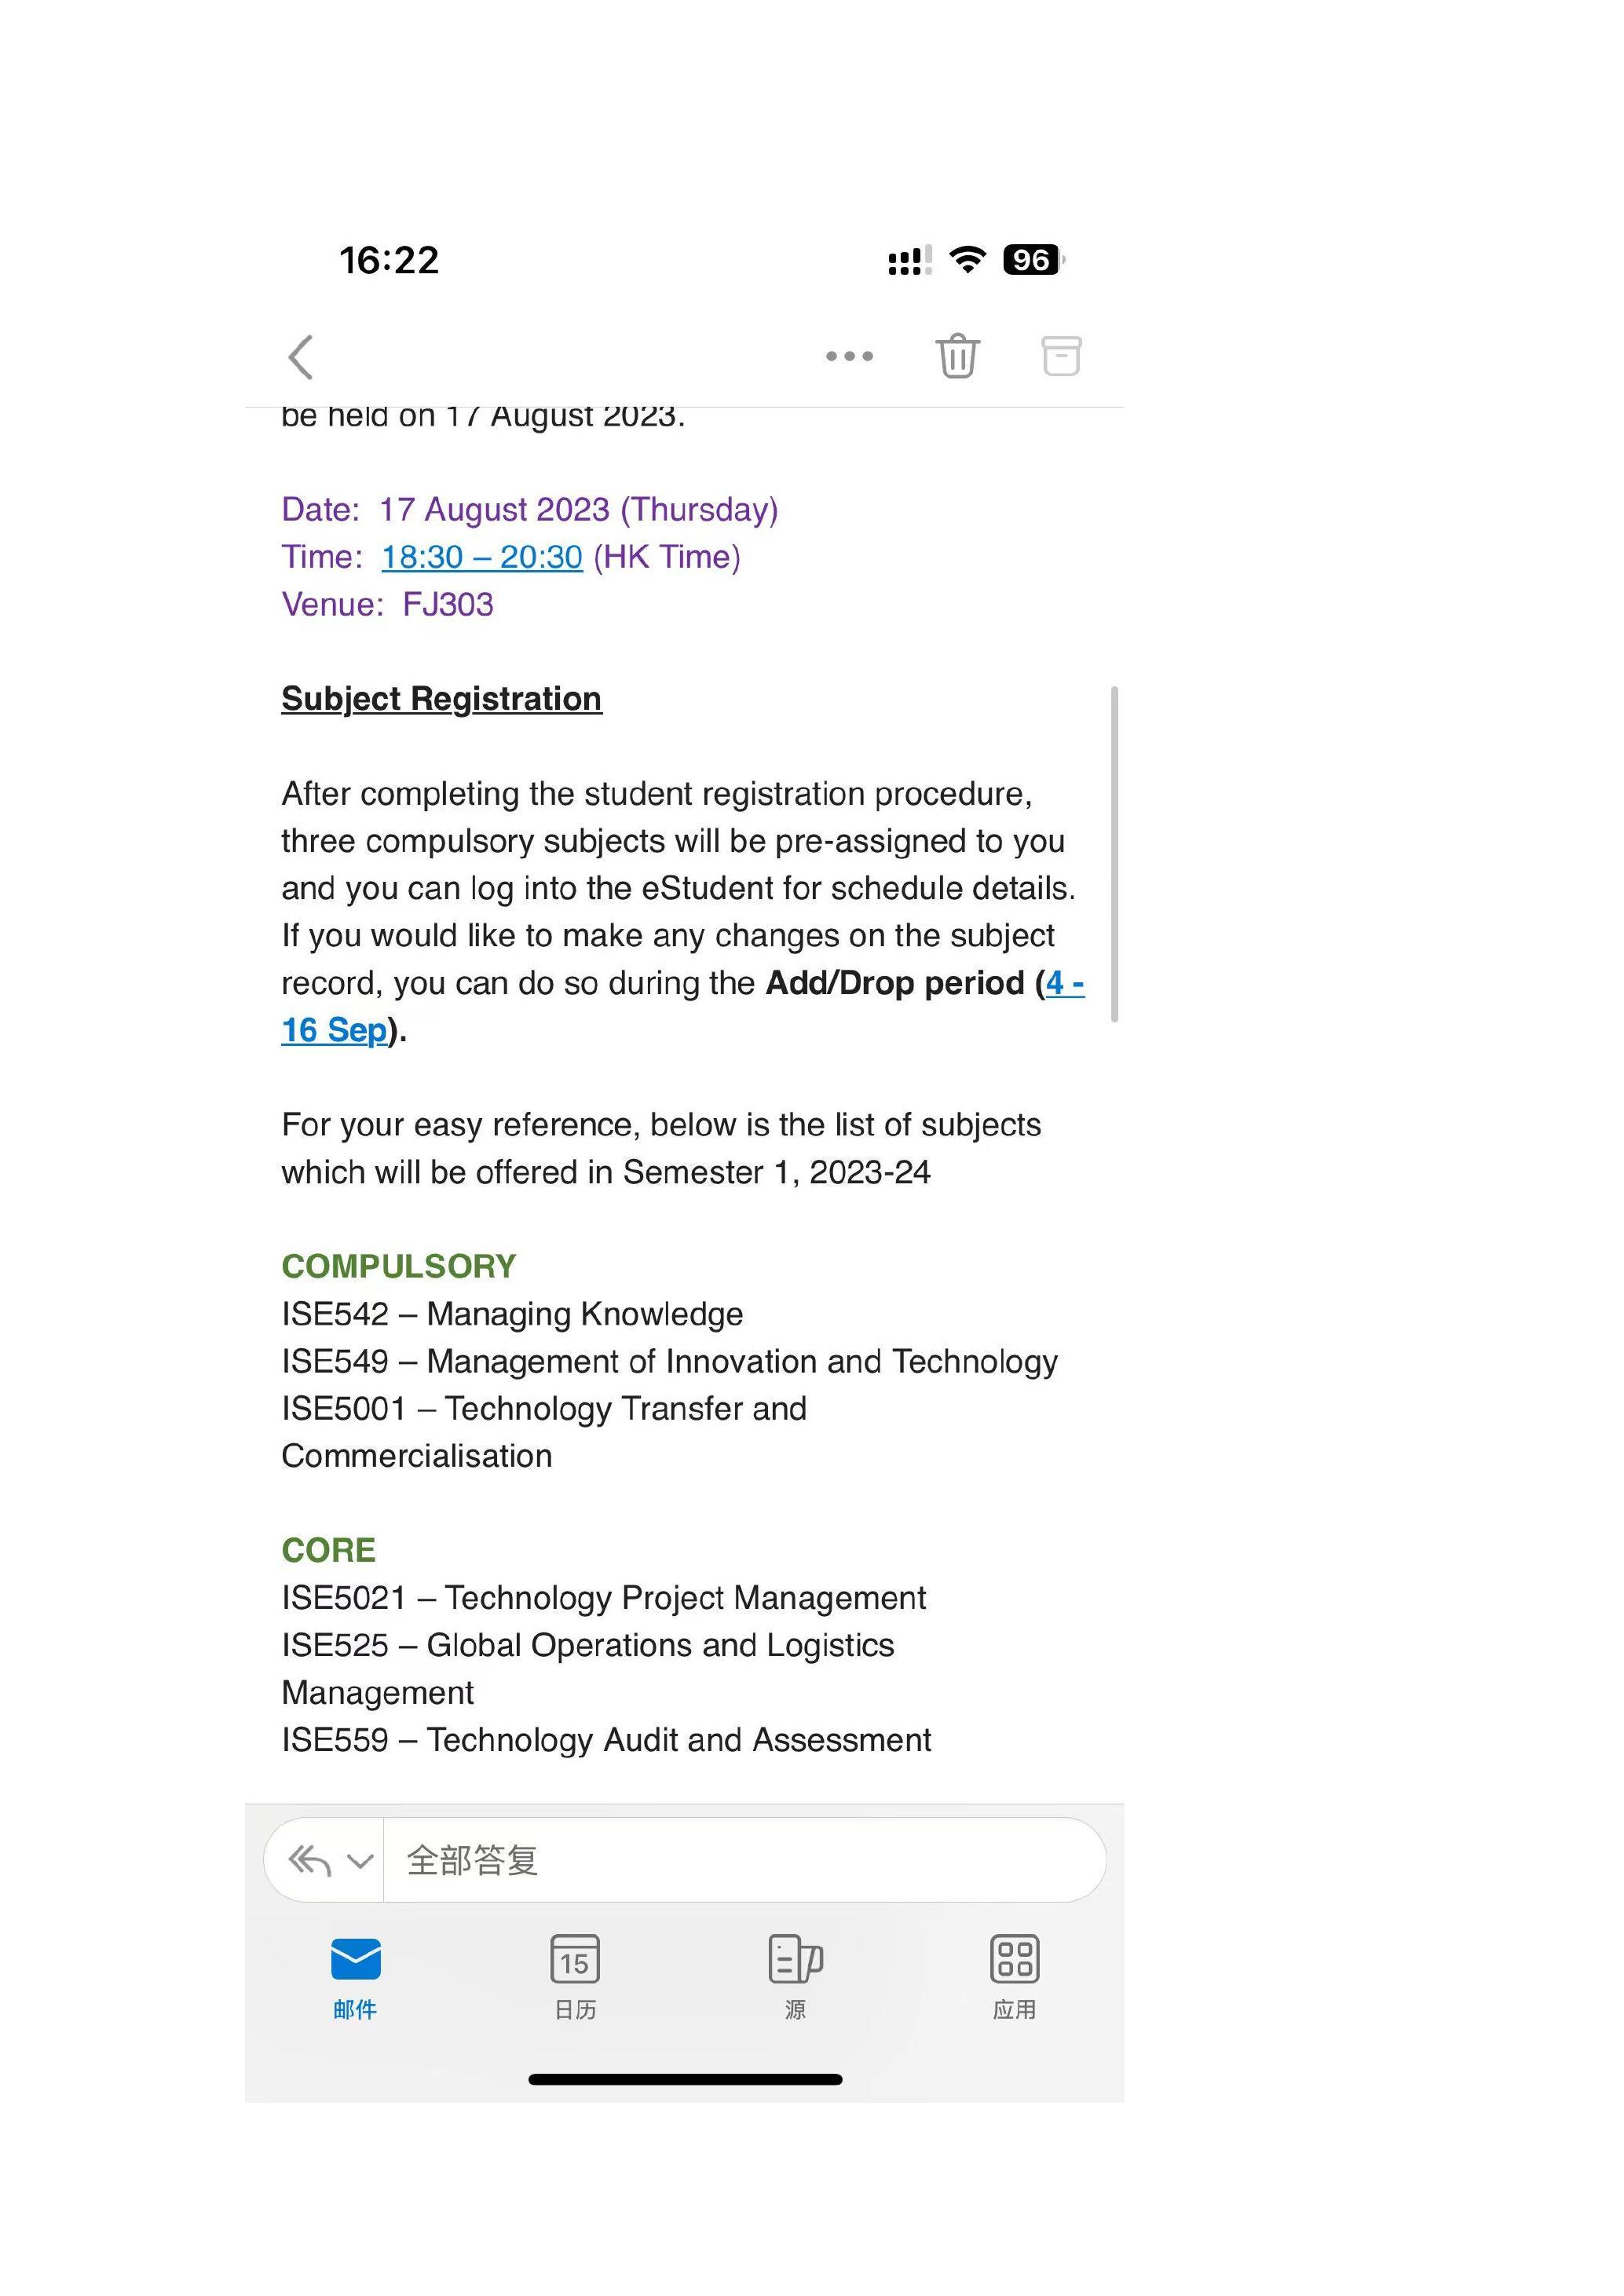
Task: Tap the home indicator bar
Action: [685, 2080]
